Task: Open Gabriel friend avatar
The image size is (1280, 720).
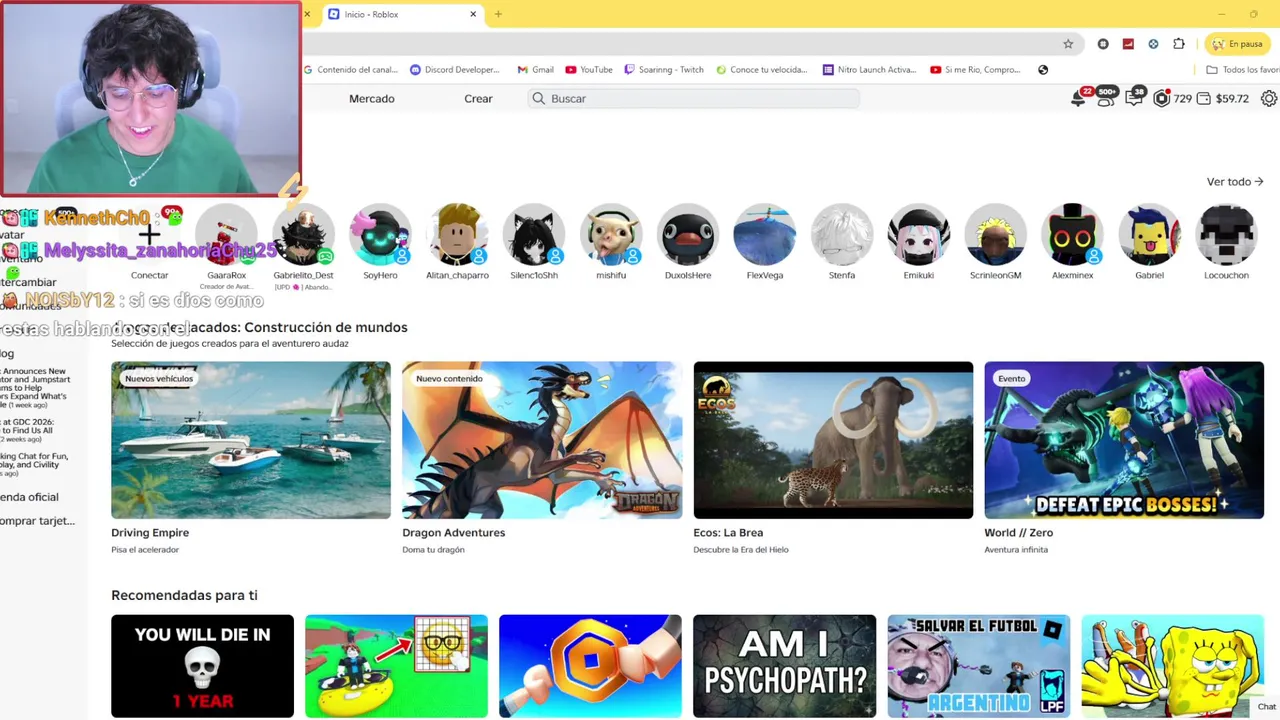Action: tap(1150, 236)
